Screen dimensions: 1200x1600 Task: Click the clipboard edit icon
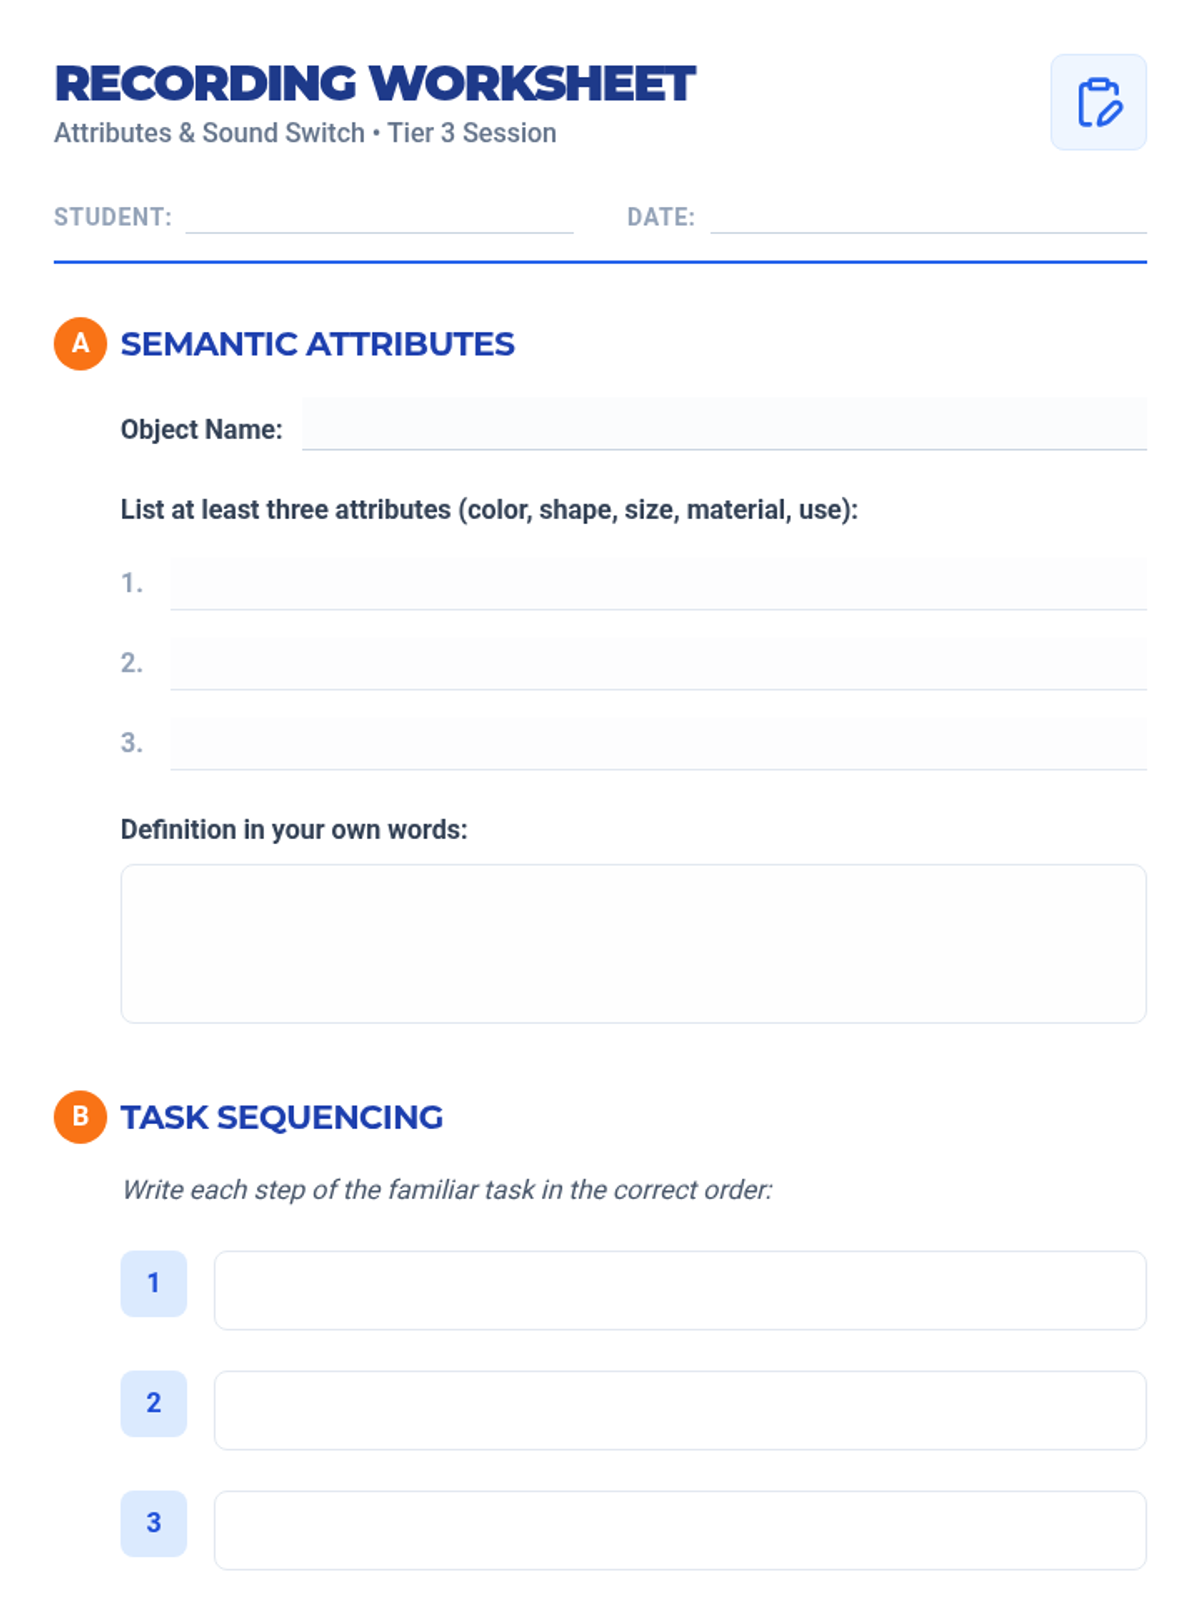[x=1098, y=102]
